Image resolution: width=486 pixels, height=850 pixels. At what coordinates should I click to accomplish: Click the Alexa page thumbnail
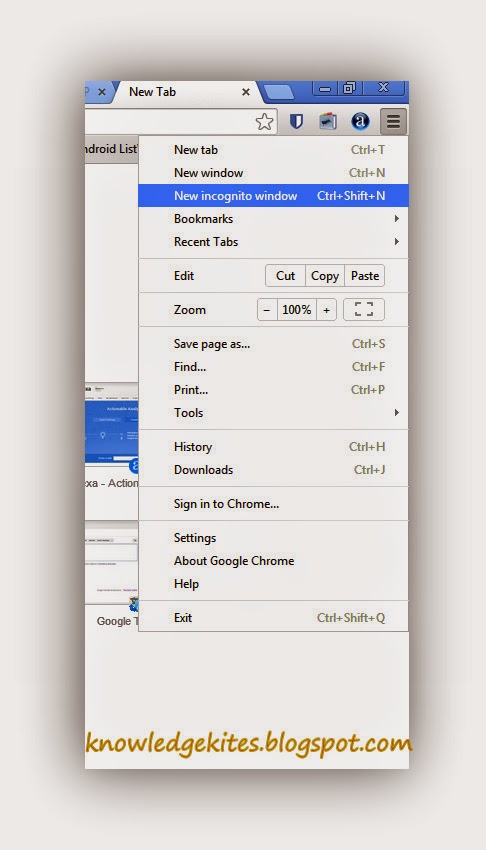pos(112,423)
